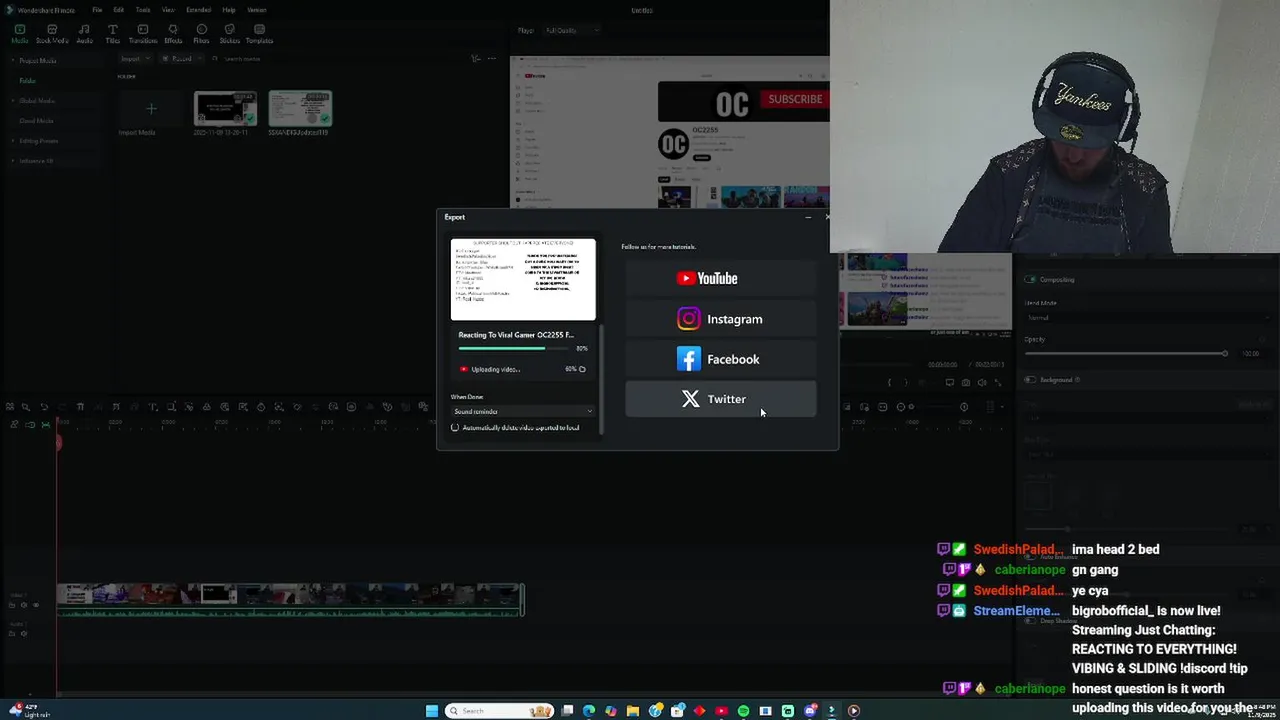Toggle Compositing in properties panel
The width and height of the screenshot is (1280, 720).
pos(1031,280)
